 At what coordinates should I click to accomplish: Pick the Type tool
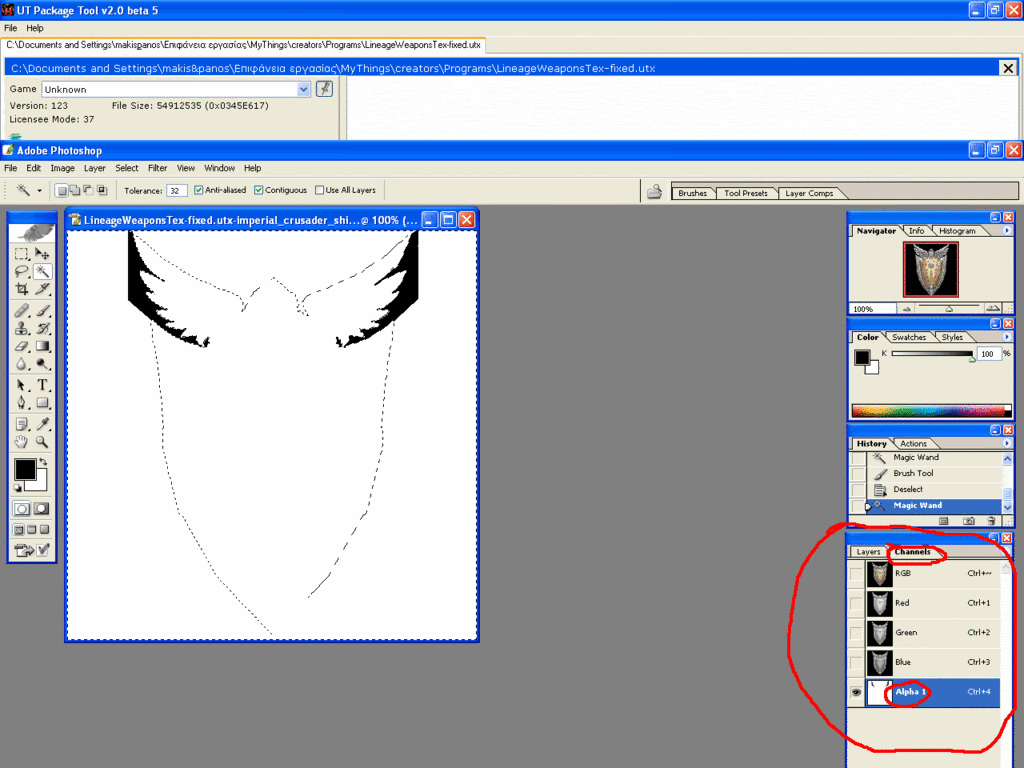pyautogui.click(x=43, y=385)
